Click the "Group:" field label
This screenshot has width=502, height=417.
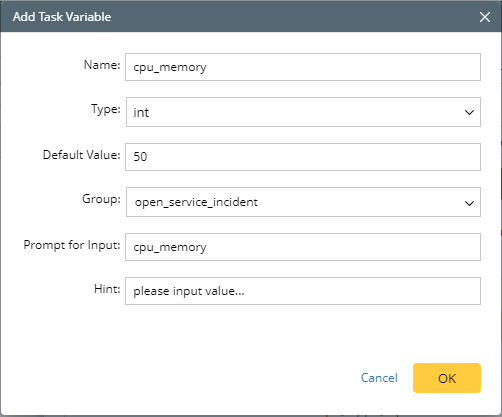tap(101, 199)
